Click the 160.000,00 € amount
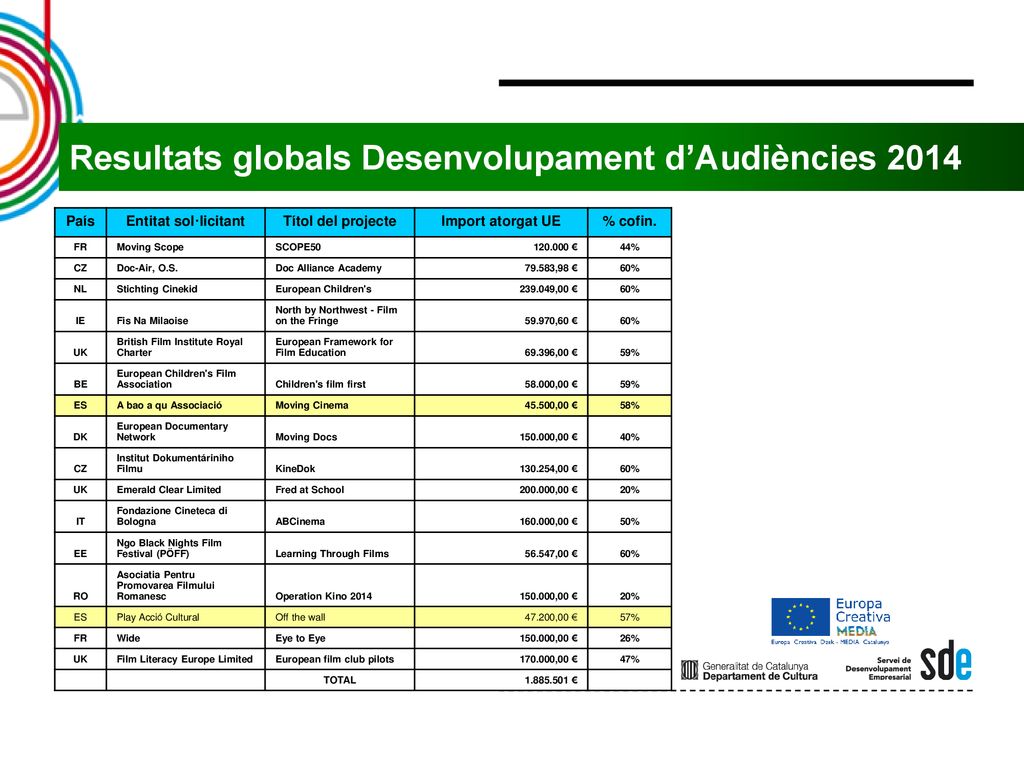1024x768 pixels. (549, 521)
